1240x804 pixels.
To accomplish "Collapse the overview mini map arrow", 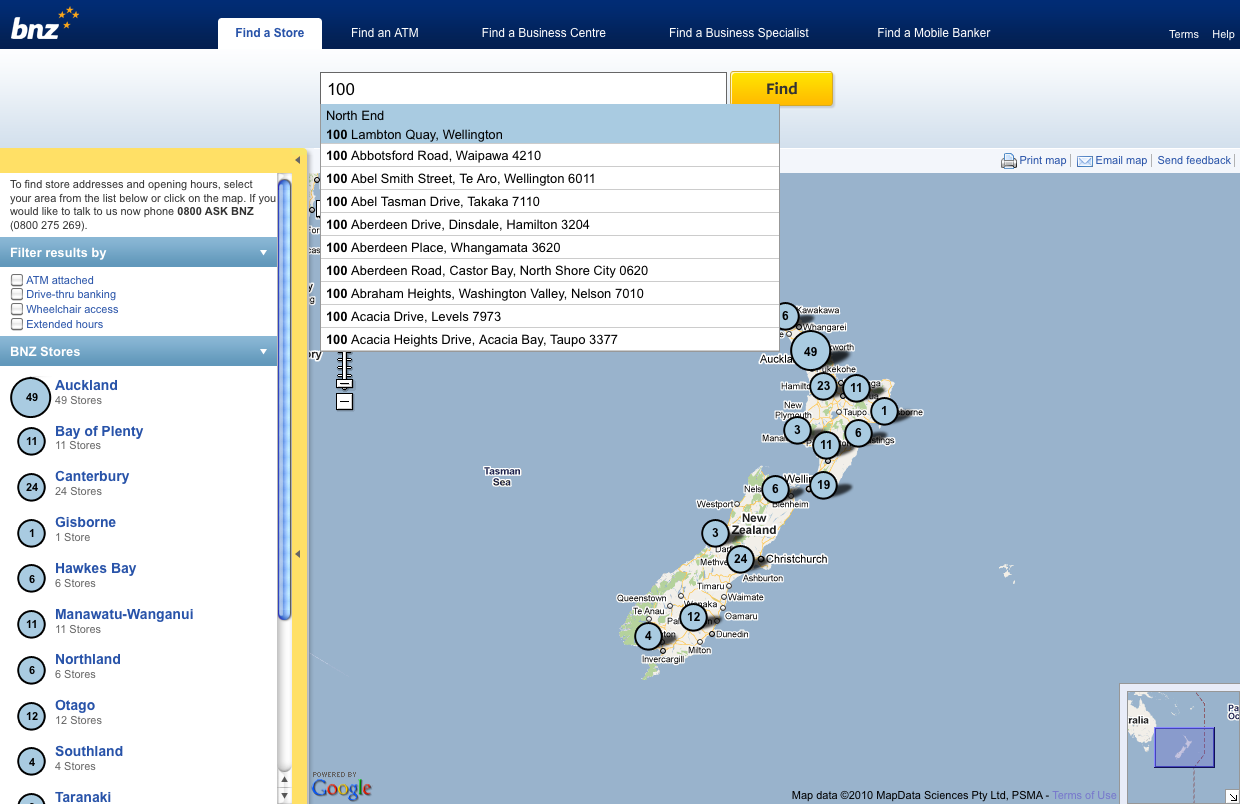I will pyautogui.click(x=1232, y=796).
